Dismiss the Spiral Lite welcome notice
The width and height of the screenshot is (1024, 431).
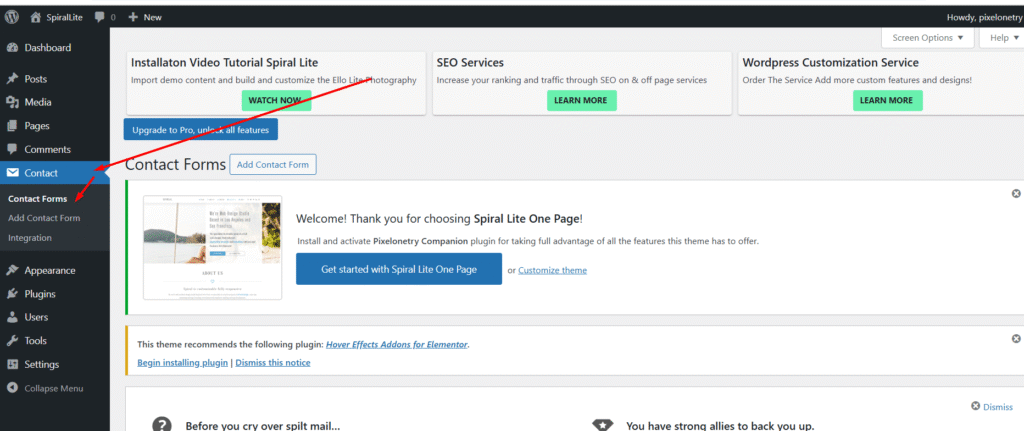click(x=1016, y=194)
